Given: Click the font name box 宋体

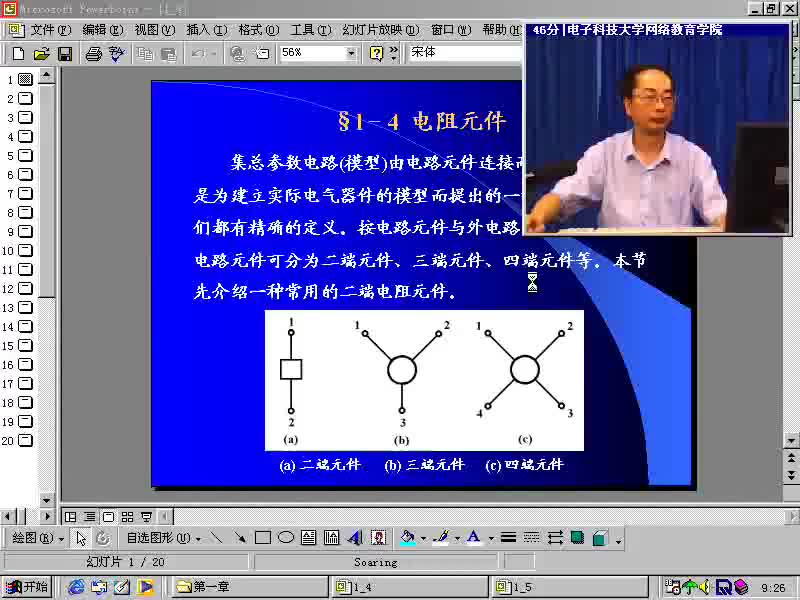Looking at the screenshot, I should (x=464, y=53).
